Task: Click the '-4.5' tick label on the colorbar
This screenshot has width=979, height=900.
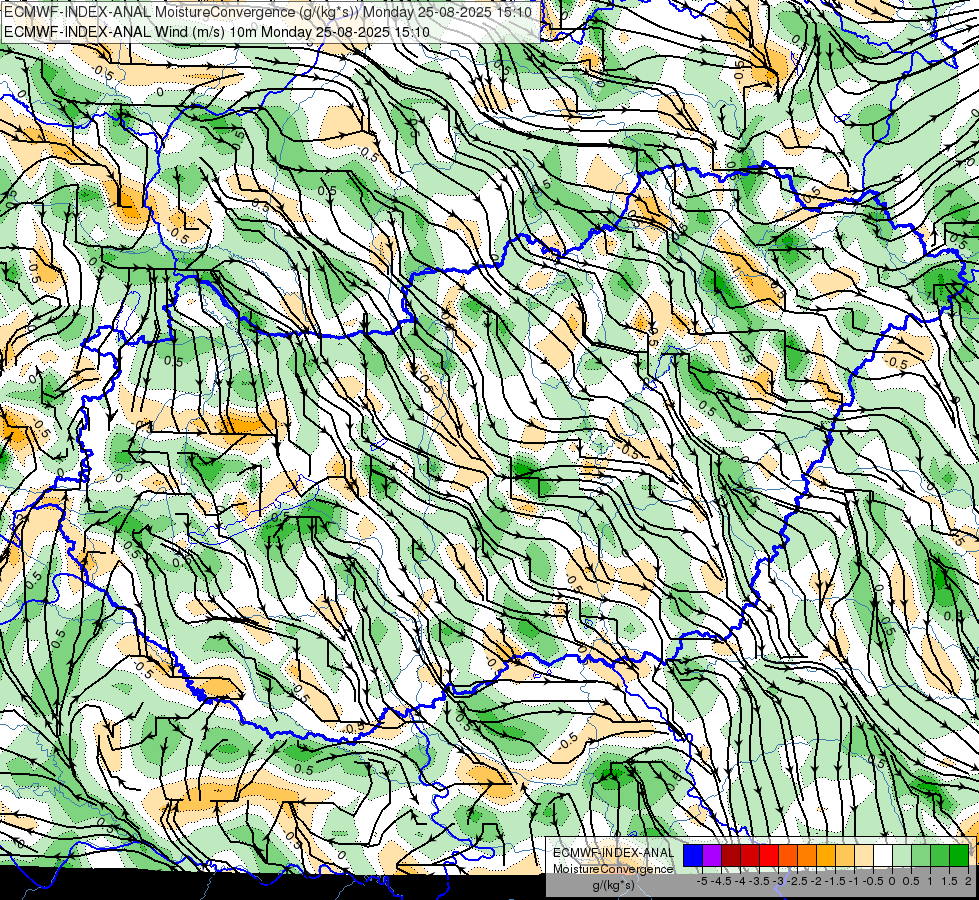Action: click(x=721, y=881)
